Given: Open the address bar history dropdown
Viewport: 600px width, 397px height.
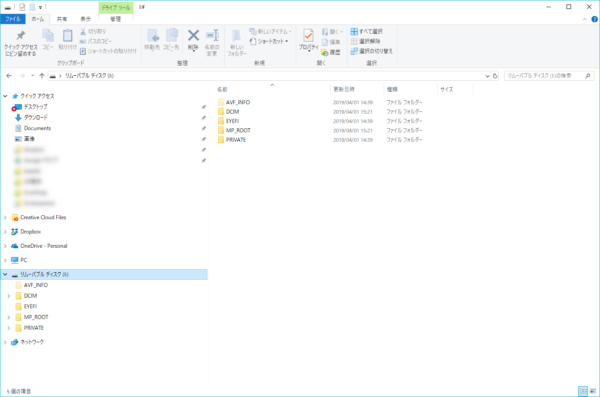Looking at the screenshot, I should (487, 76).
